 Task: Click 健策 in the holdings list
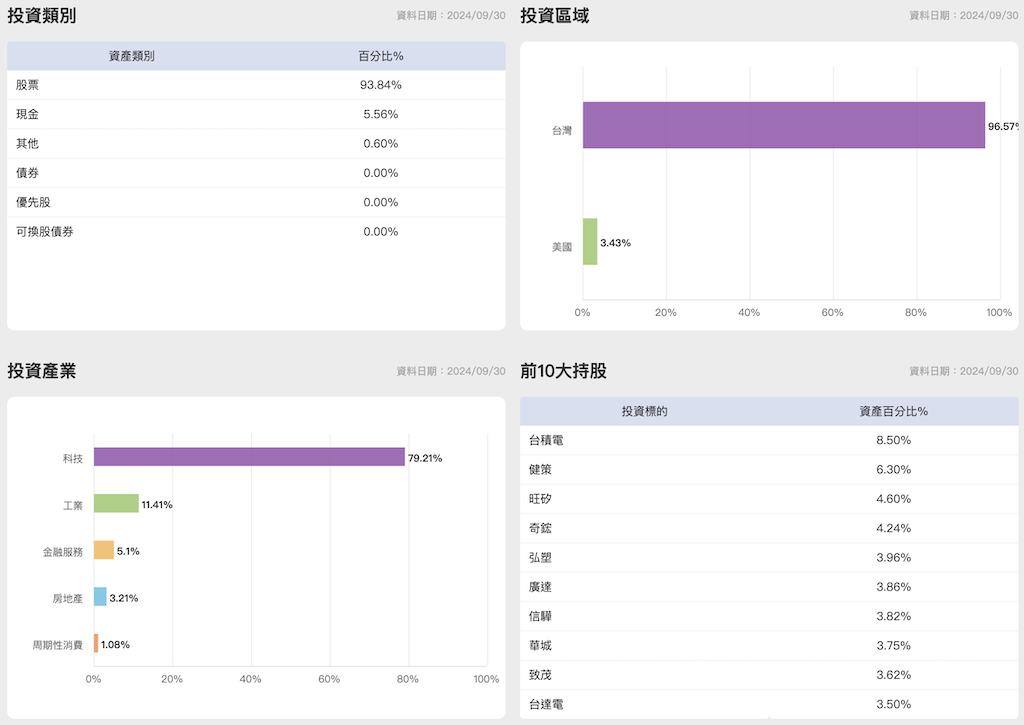point(540,469)
